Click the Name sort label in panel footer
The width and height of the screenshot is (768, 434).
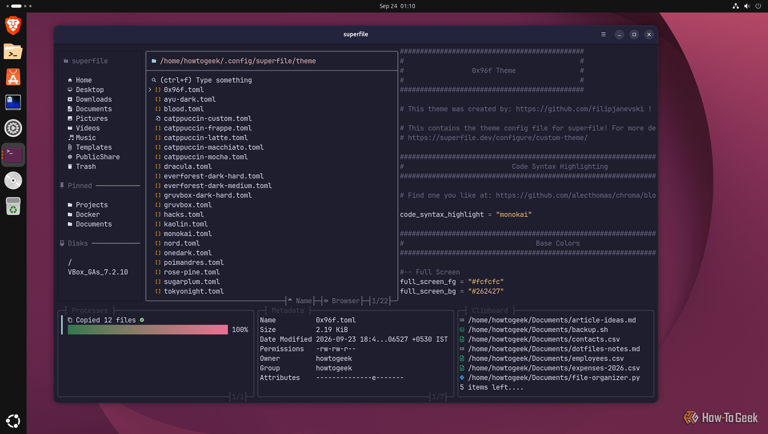(303, 301)
